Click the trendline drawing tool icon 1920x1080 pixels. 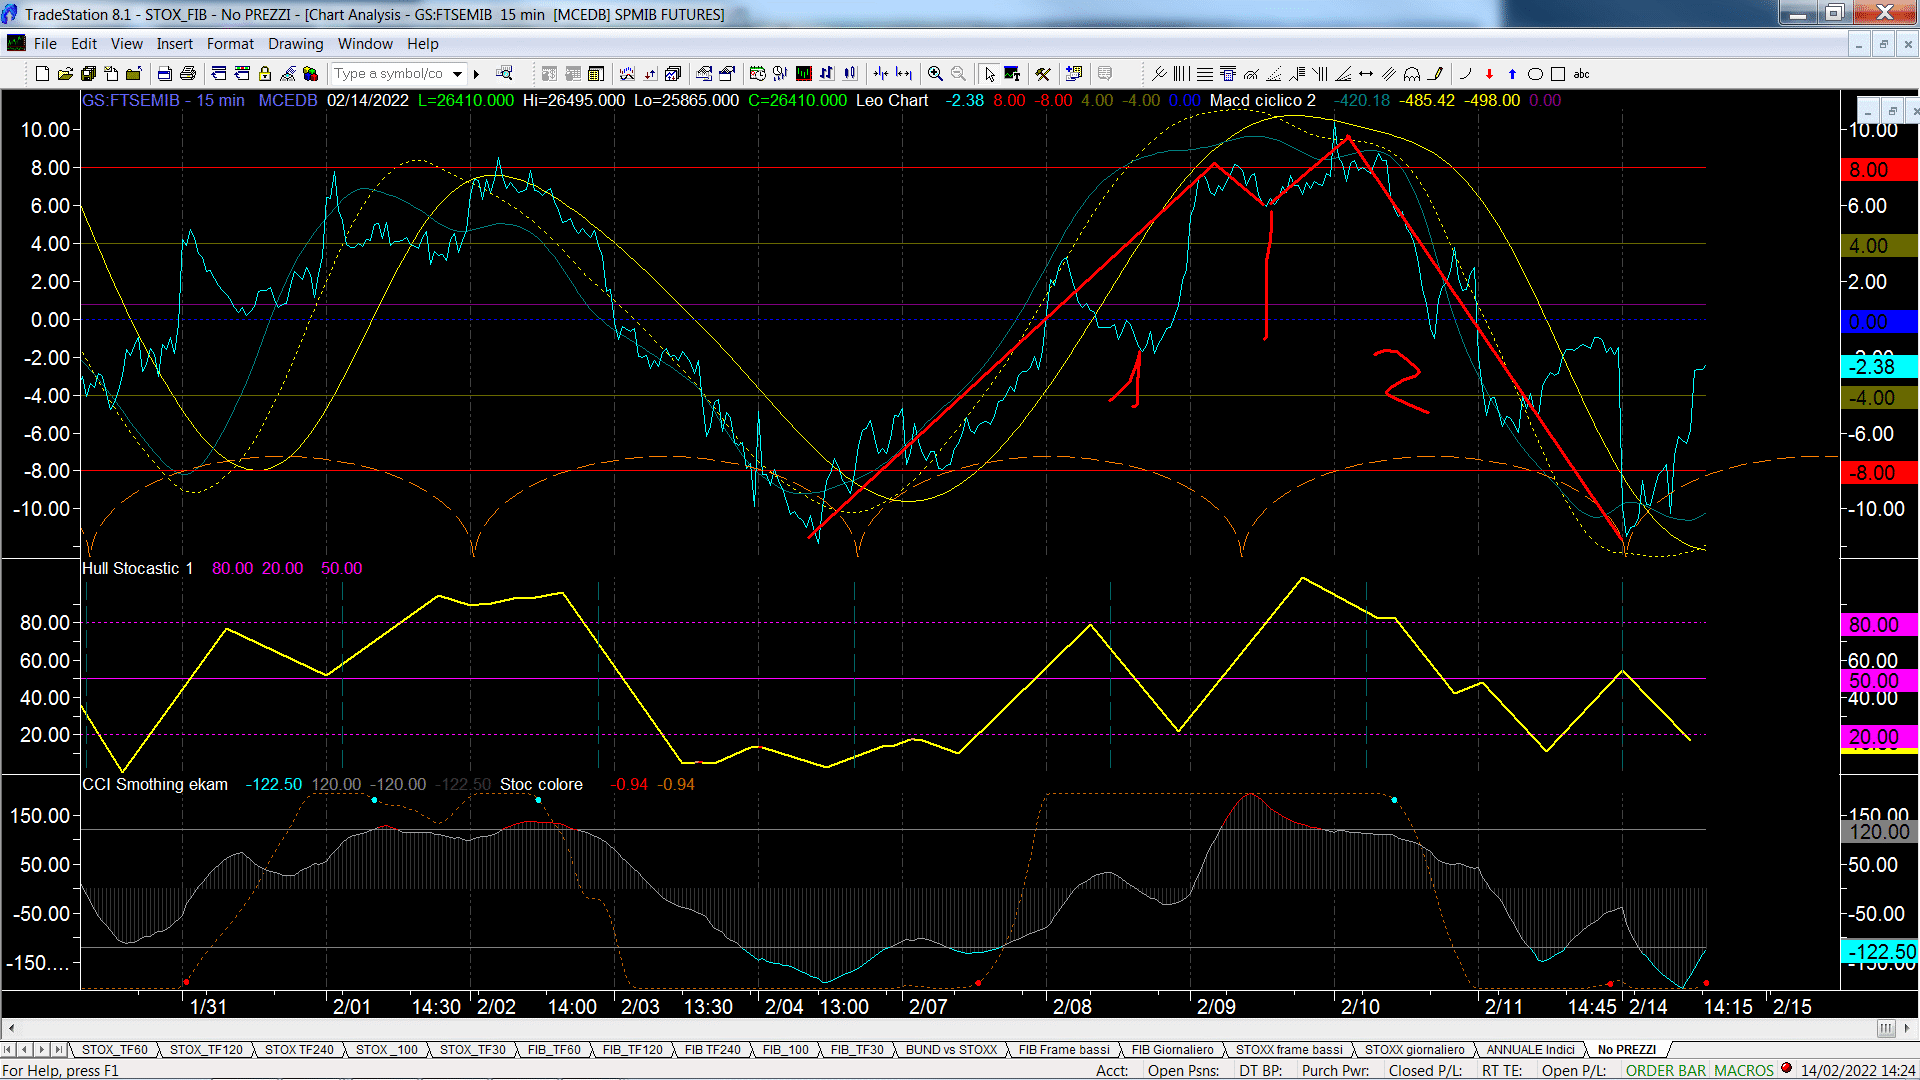pos(1159,74)
